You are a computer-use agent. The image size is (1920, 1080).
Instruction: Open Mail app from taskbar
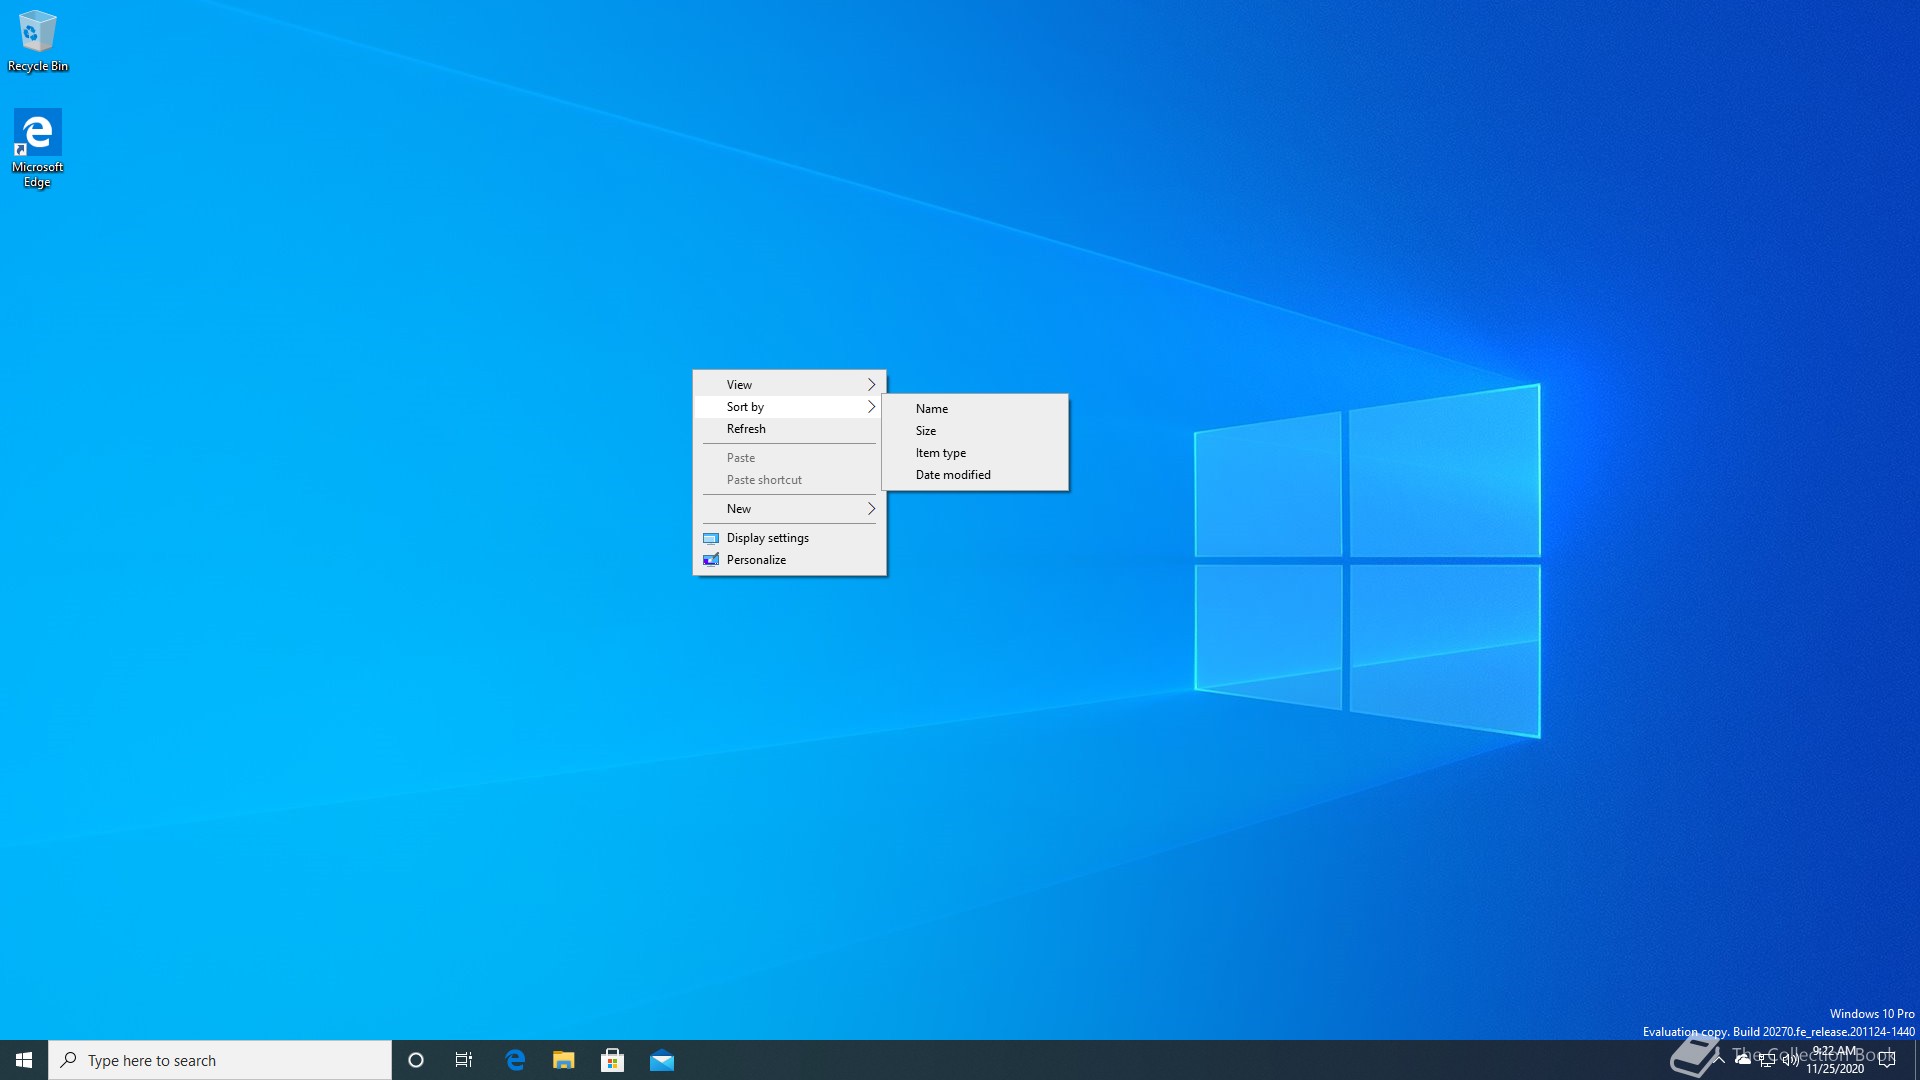(x=662, y=1060)
